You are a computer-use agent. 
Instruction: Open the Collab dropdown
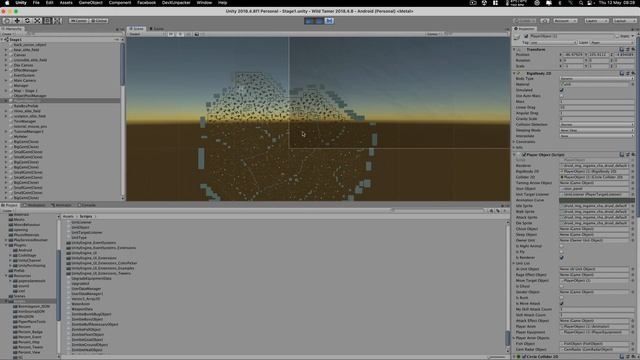524,20
